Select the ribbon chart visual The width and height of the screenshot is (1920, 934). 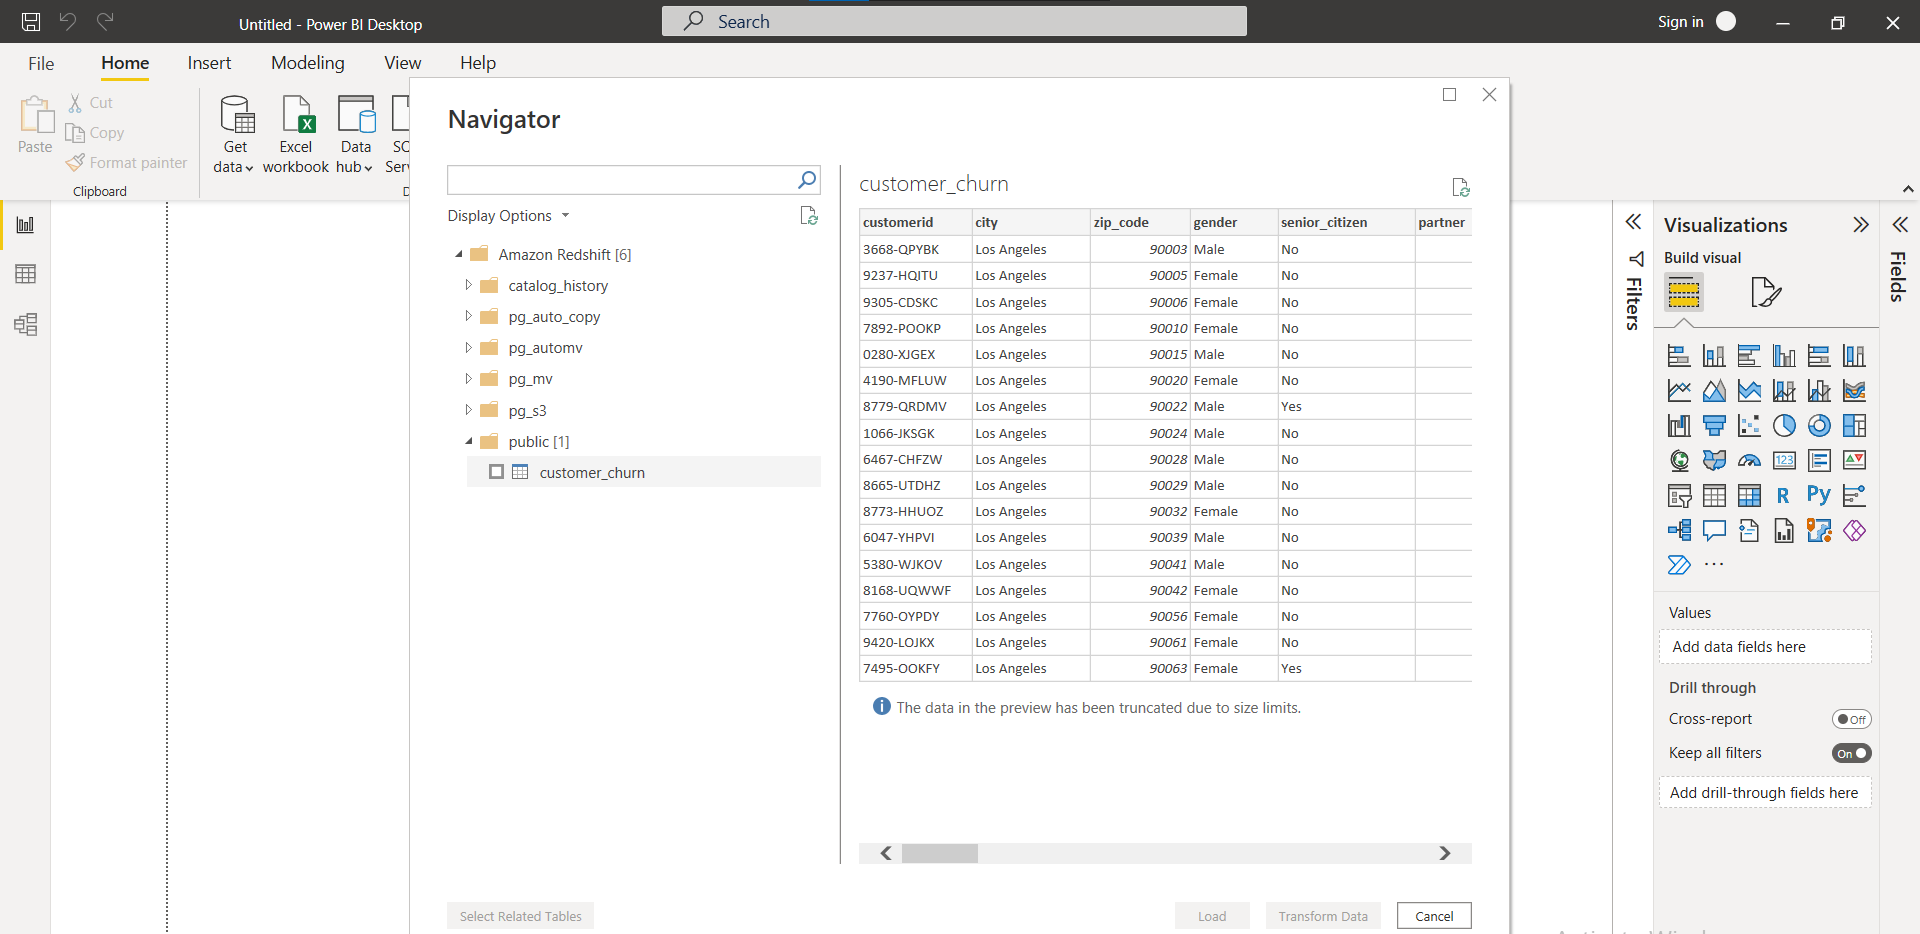[x=1854, y=391]
